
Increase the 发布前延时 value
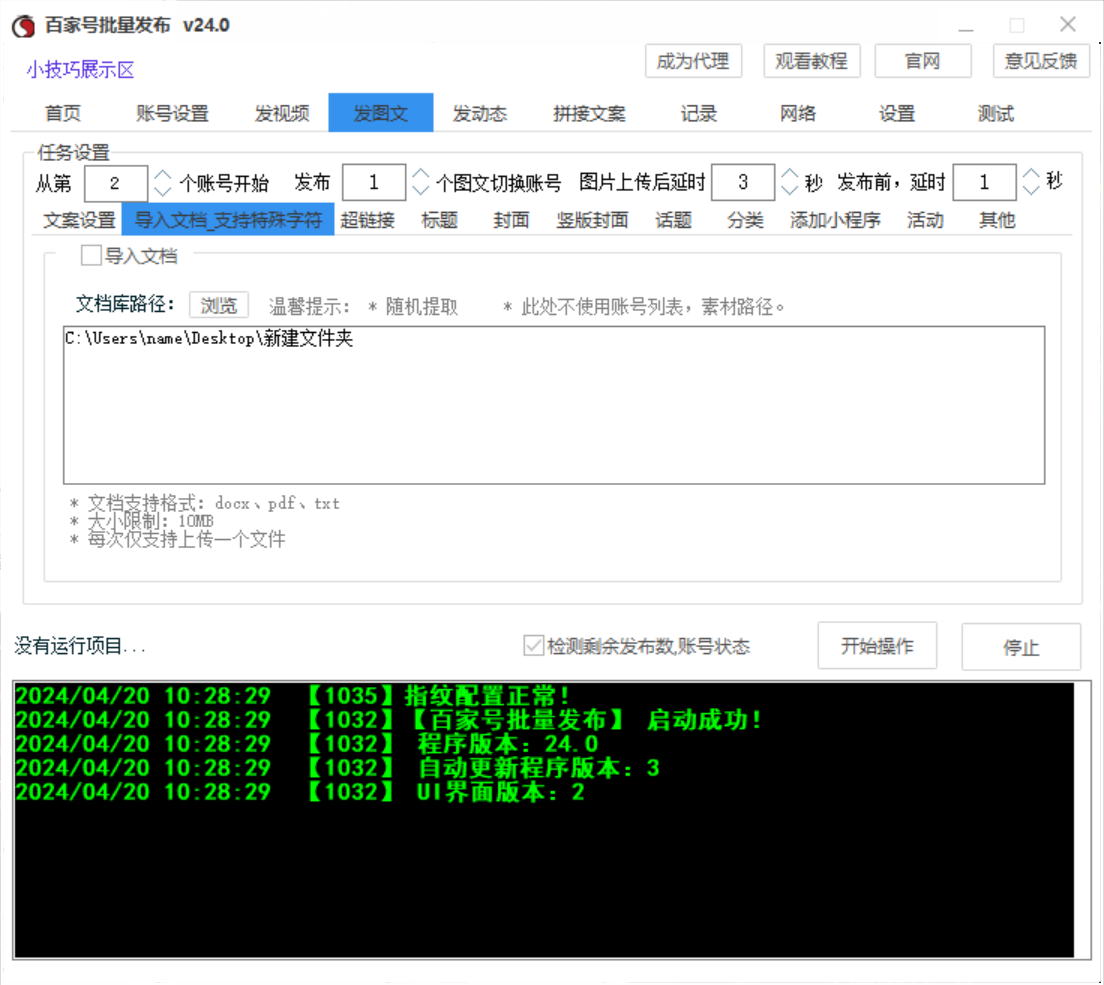[1031, 174]
